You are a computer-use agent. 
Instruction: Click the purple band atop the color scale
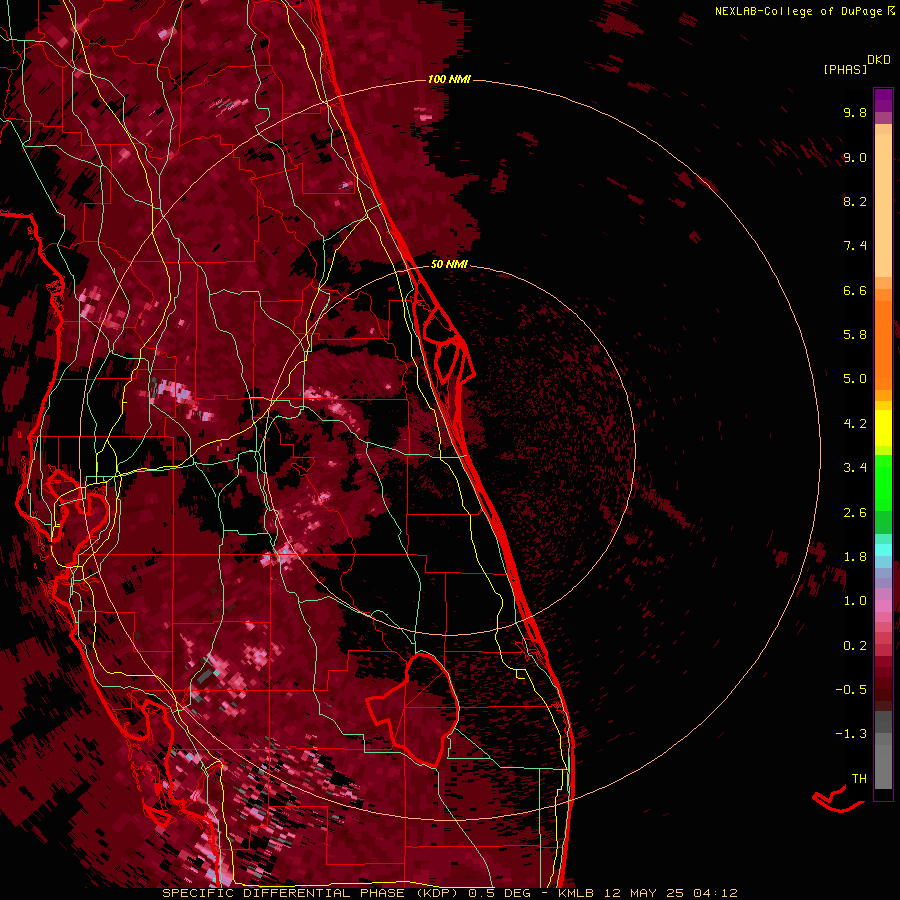[x=883, y=100]
